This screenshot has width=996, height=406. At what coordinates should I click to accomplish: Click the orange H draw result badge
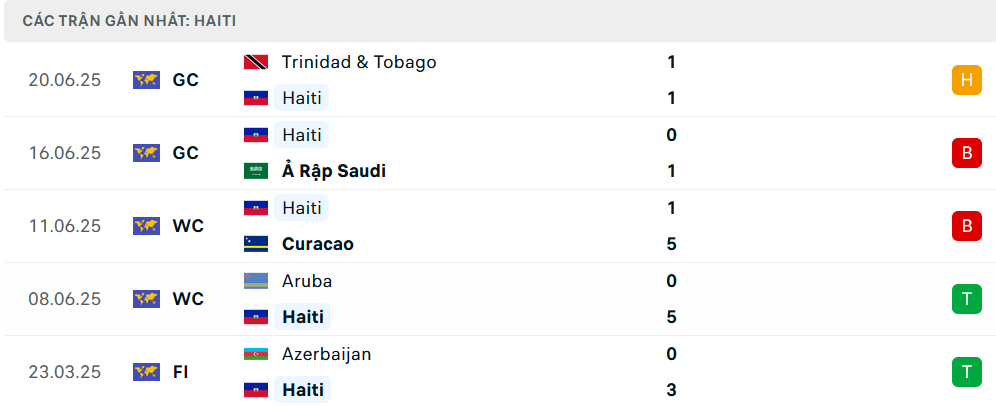pos(966,80)
